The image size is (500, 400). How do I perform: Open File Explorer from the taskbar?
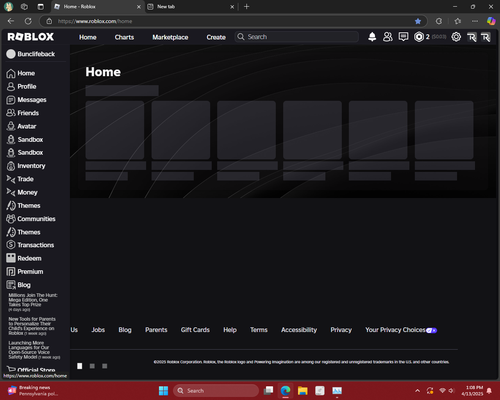302,390
